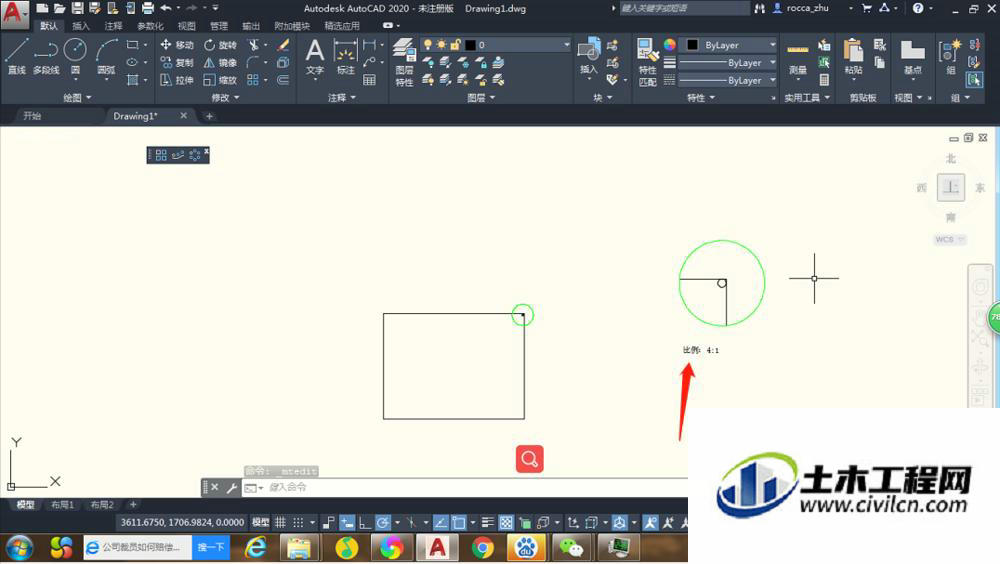Click the Mirror (镜像) tool

220,63
